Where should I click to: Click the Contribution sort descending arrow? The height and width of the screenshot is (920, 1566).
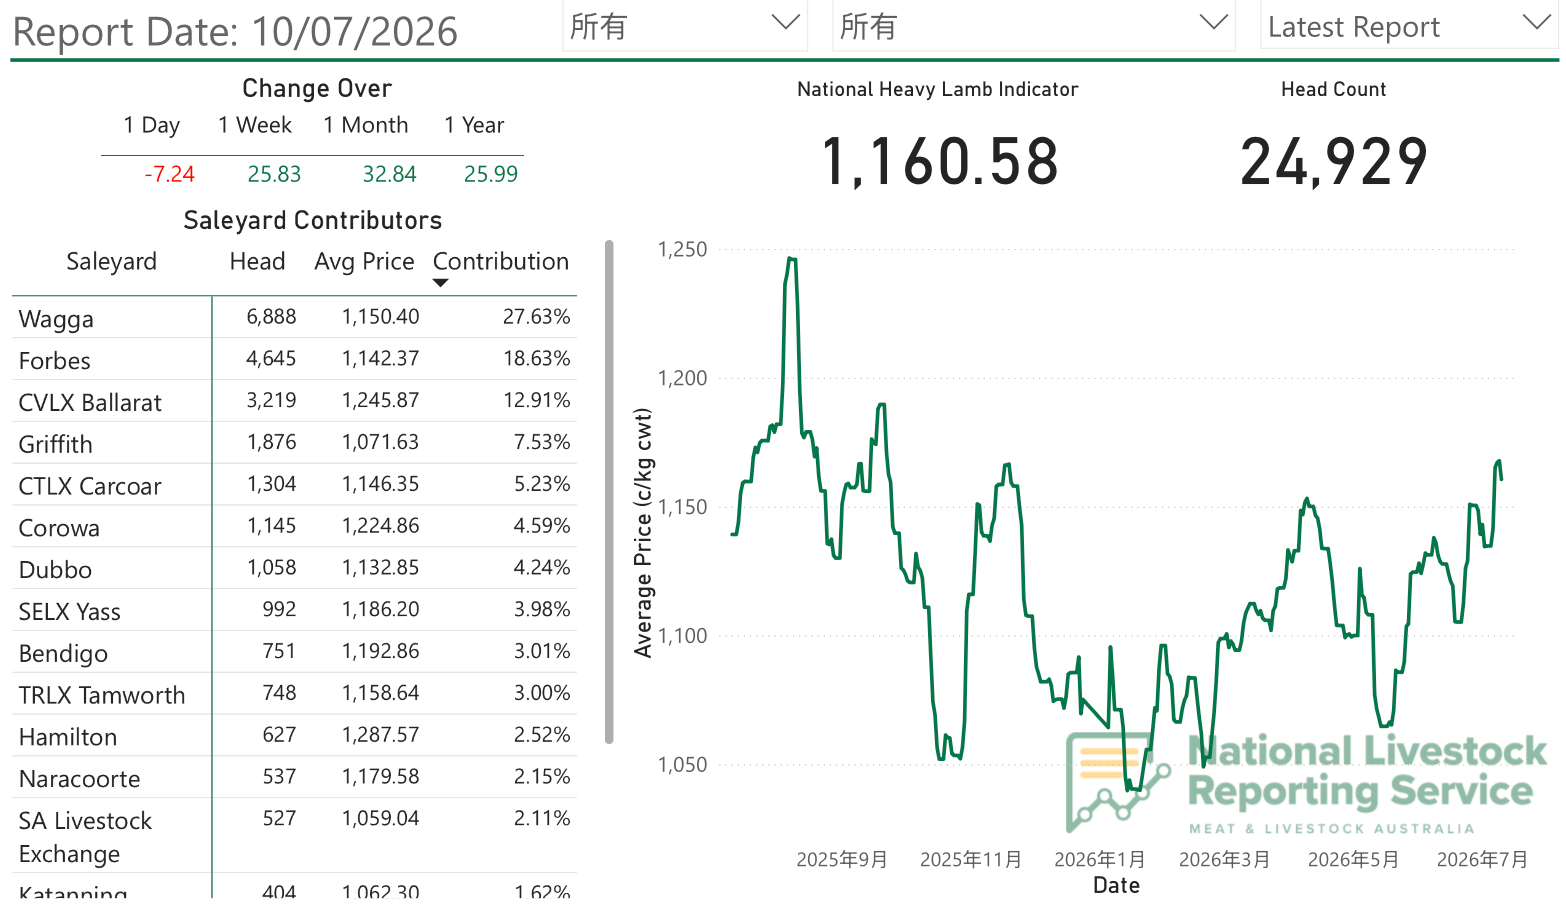click(440, 283)
